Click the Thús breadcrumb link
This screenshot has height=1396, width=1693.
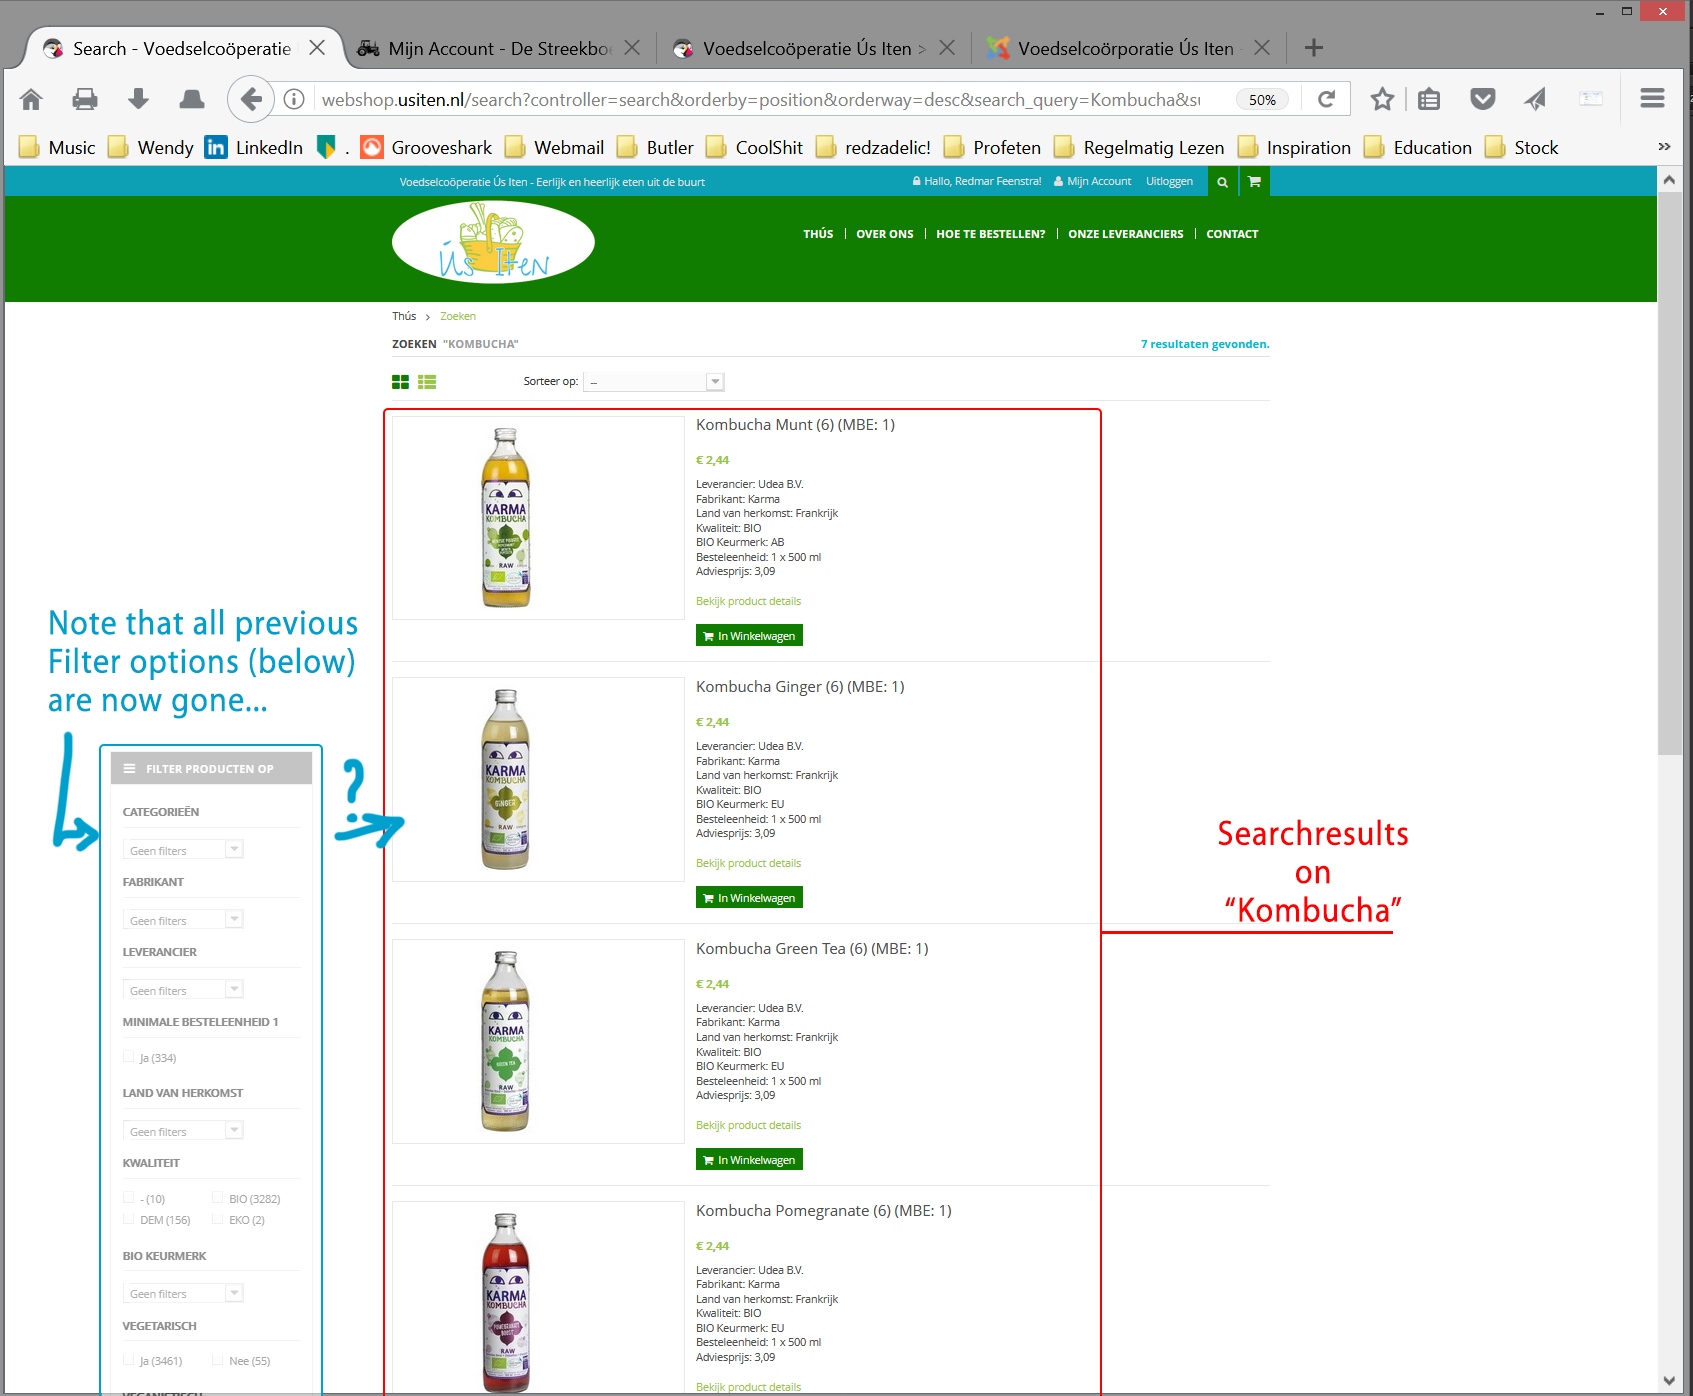(x=404, y=316)
